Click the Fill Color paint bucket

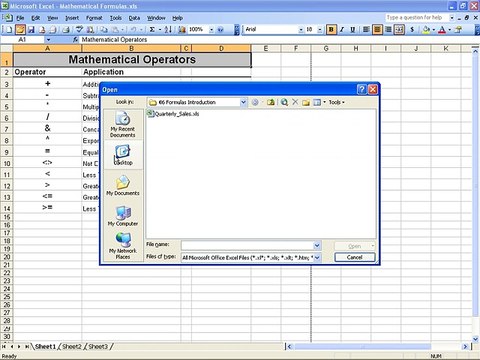[x=426, y=30]
